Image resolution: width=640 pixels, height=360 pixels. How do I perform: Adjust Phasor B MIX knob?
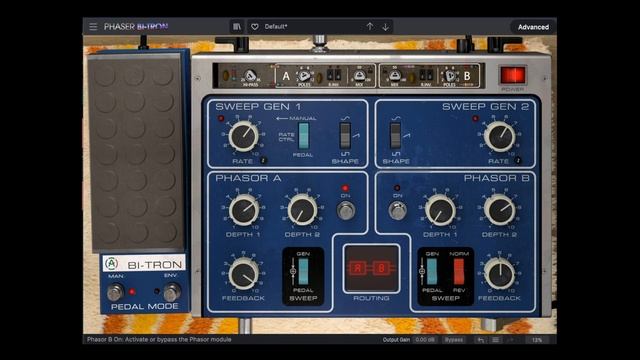pos(394,76)
